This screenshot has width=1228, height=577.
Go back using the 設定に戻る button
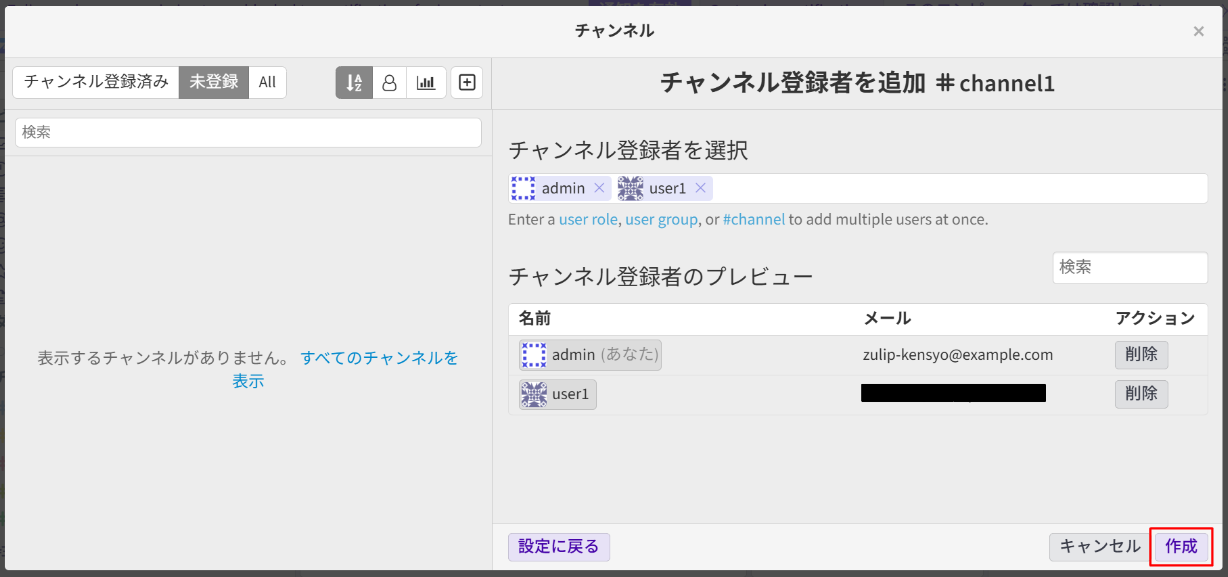tap(558, 547)
